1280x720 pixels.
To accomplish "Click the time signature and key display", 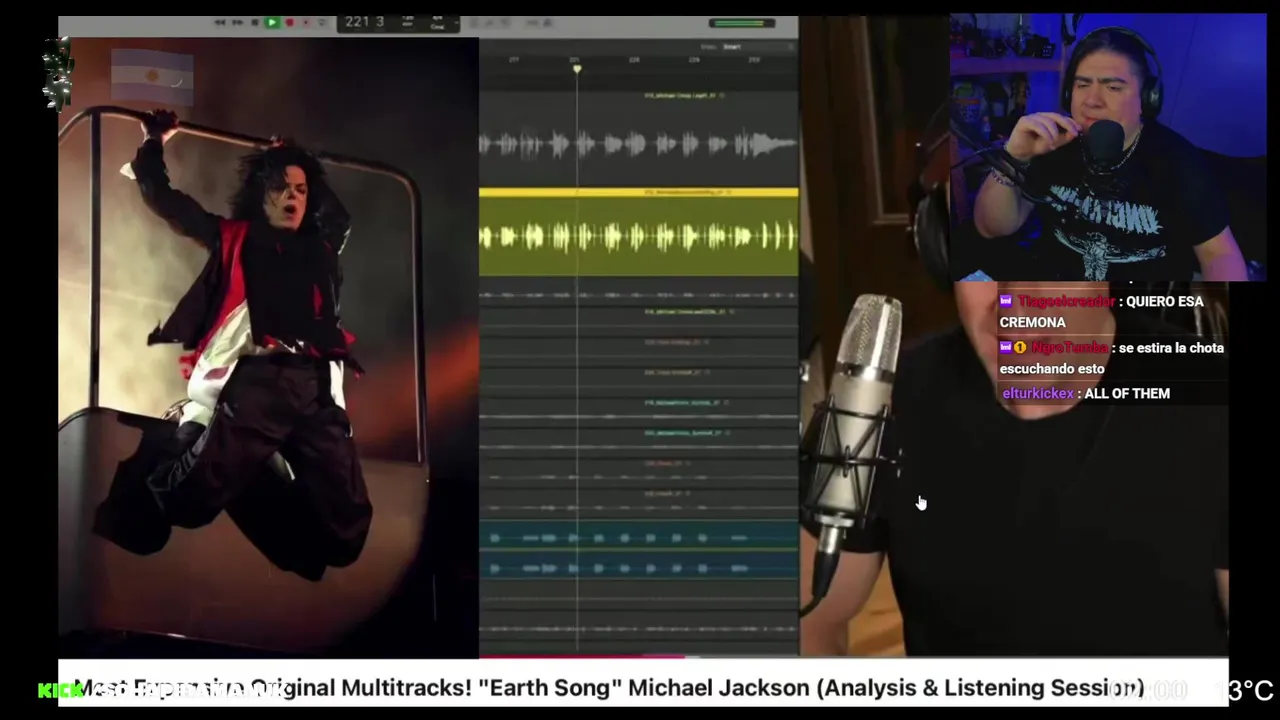I will [437, 22].
